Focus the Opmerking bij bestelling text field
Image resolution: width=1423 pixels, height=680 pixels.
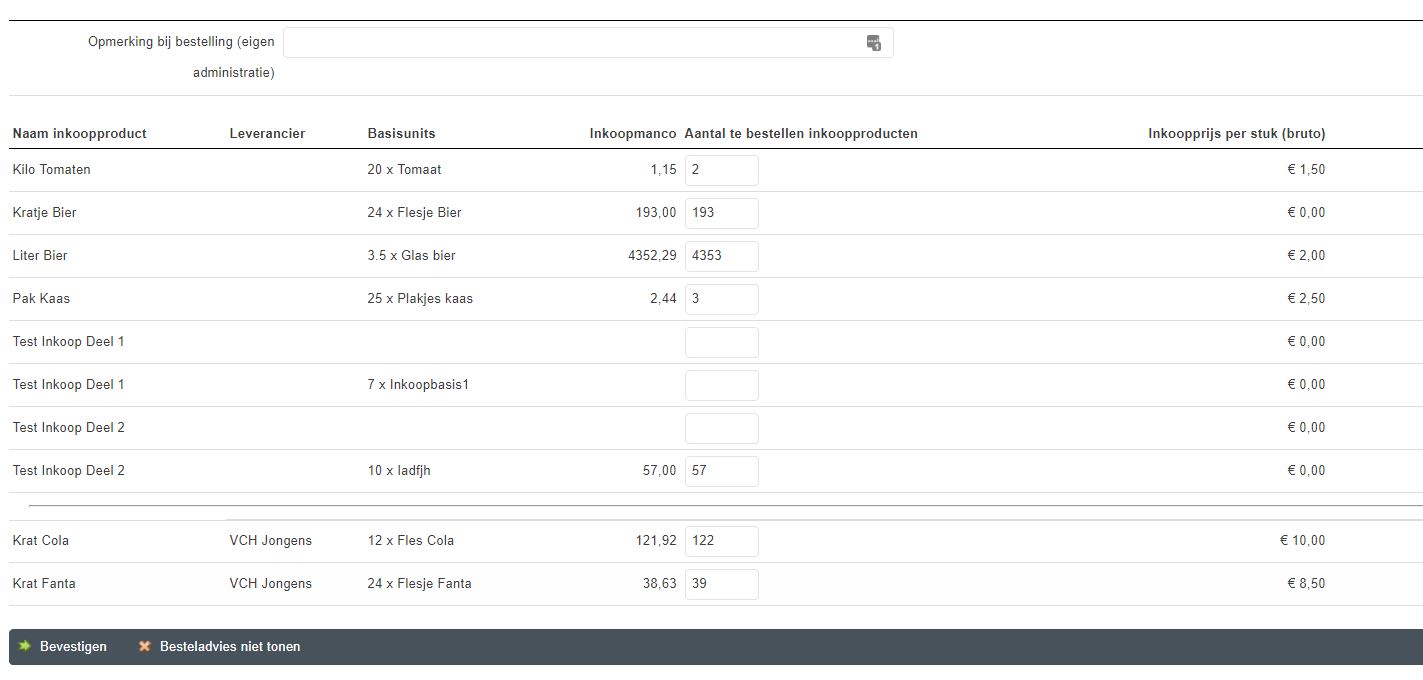(570, 43)
